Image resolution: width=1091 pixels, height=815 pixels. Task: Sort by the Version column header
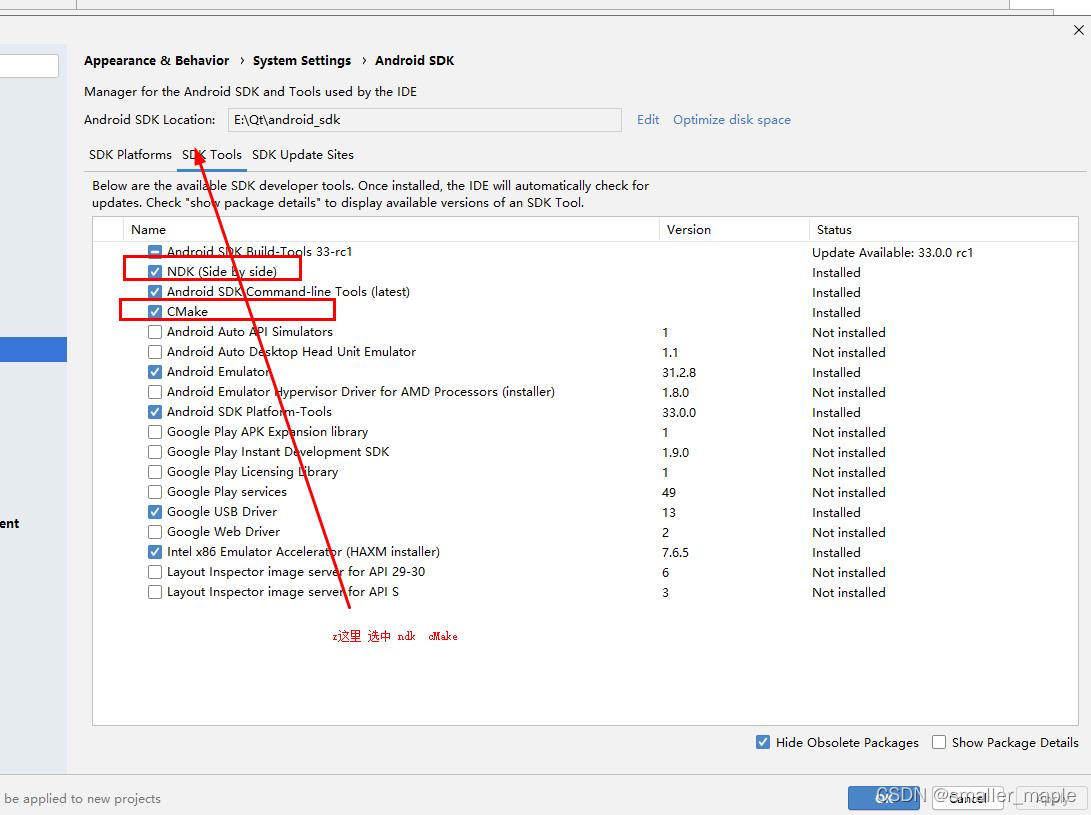point(734,230)
